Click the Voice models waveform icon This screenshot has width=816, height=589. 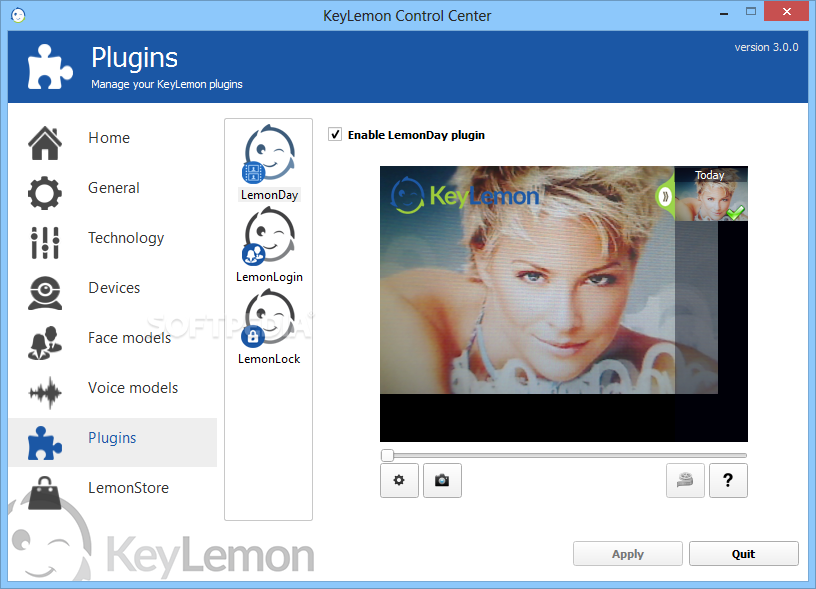tap(45, 393)
